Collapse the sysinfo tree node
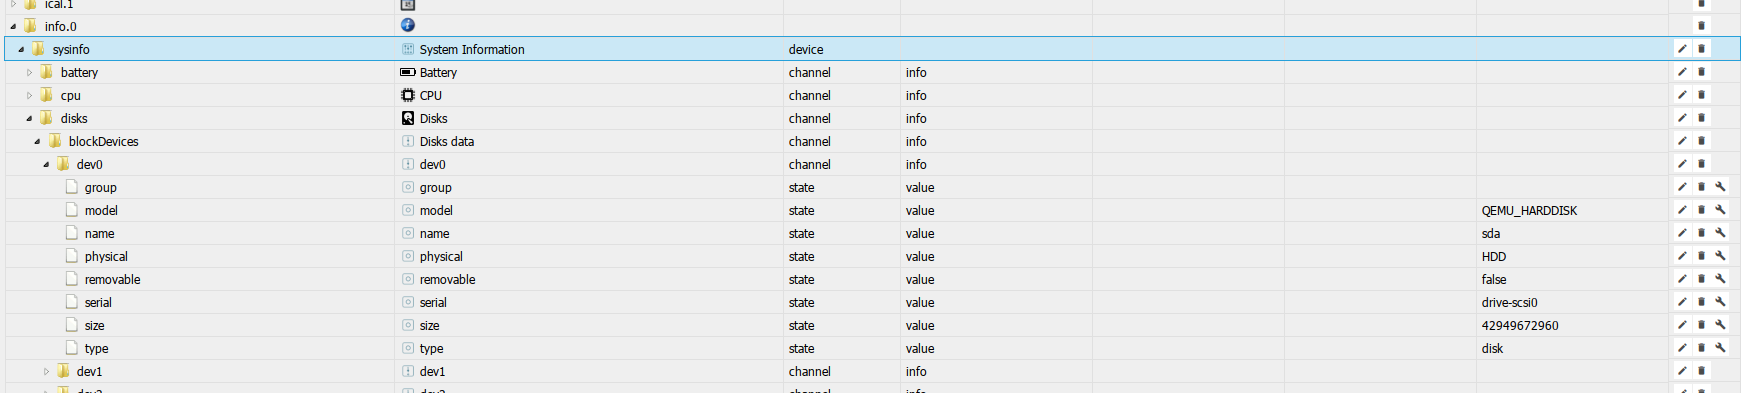The width and height of the screenshot is (1741, 393). [x=21, y=50]
